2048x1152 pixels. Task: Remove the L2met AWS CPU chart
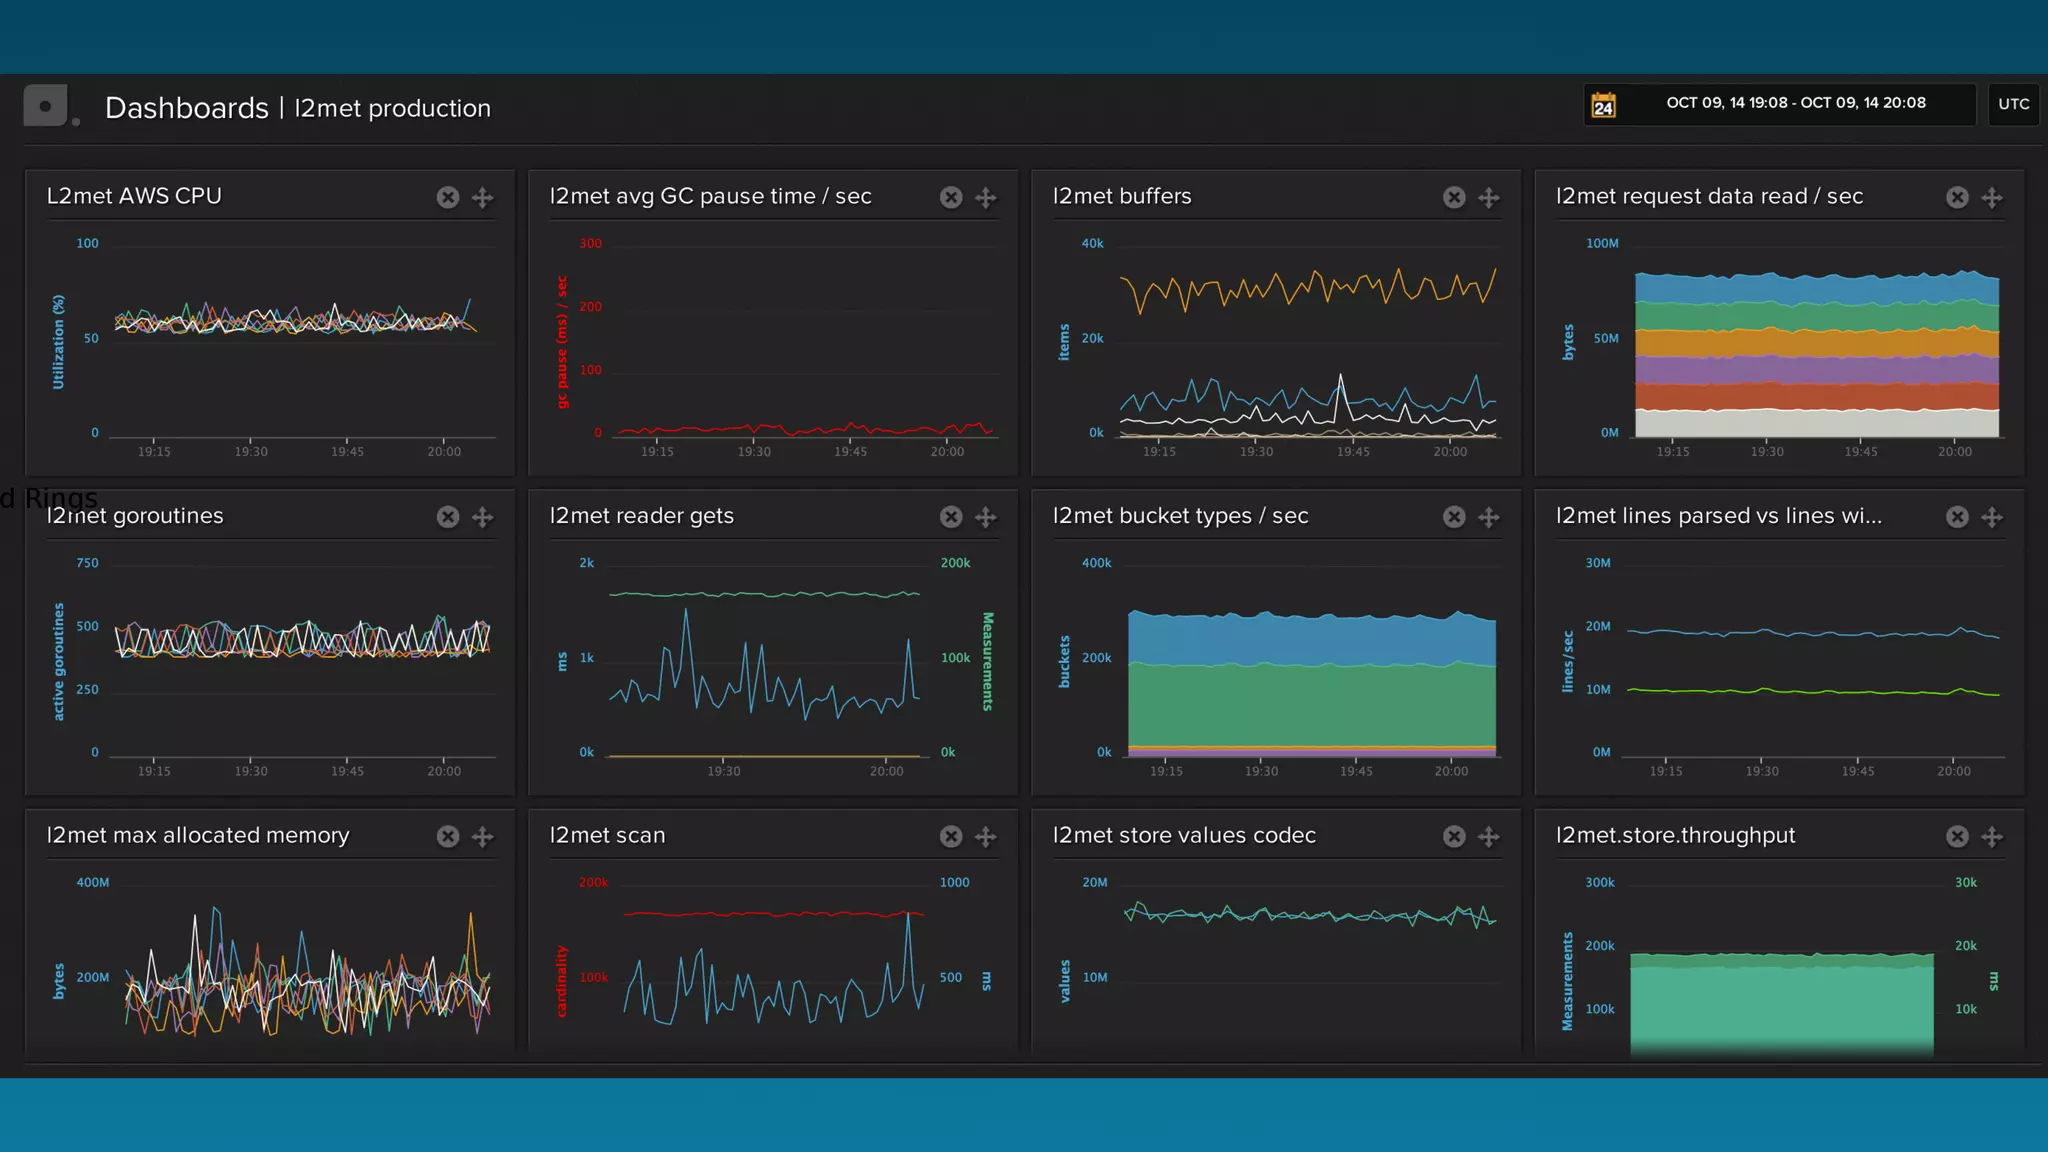(x=448, y=198)
